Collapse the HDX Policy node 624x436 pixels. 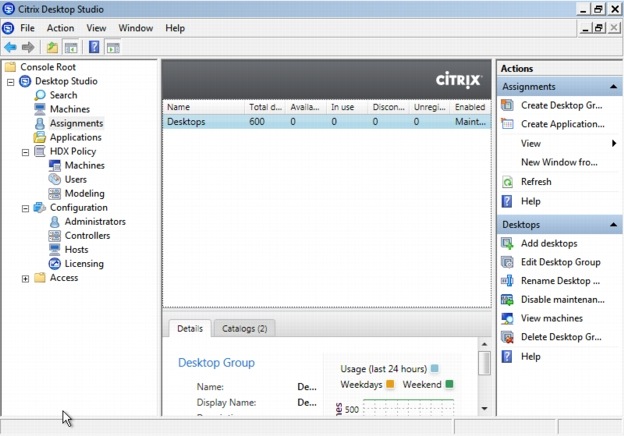pyautogui.click(x=25, y=152)
